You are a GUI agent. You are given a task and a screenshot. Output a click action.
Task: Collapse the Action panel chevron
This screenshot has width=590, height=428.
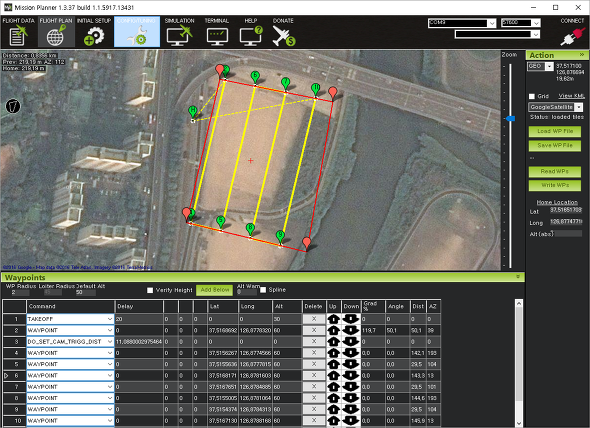tap(582, 55)
